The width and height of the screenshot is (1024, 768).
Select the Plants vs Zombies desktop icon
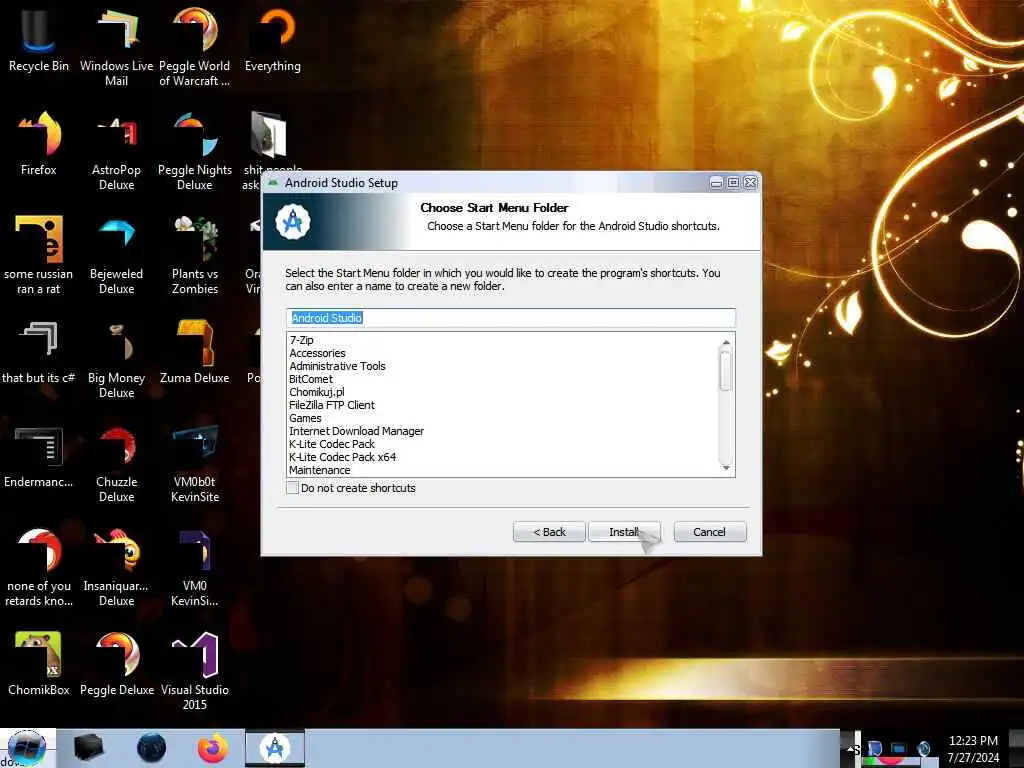coord(195,254)
